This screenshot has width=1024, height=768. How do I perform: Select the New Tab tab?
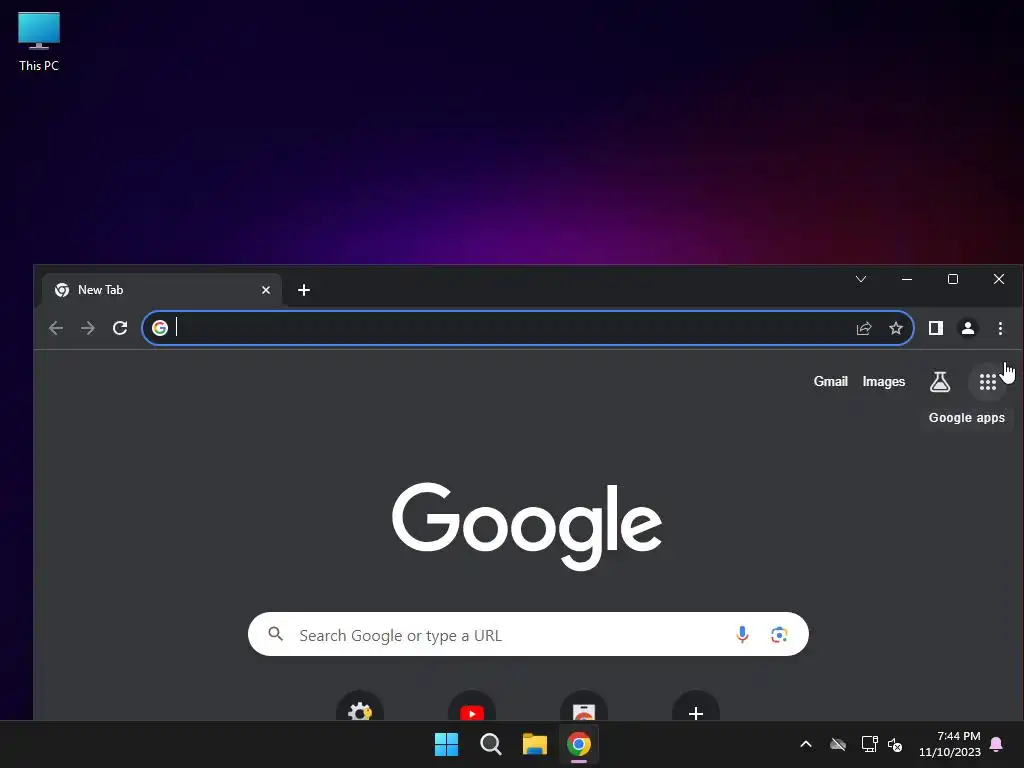(x=162, y=290)
